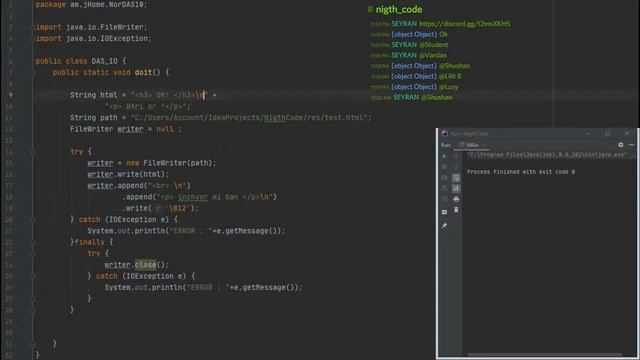Collapse the first catch IOException fold marker

33,220
